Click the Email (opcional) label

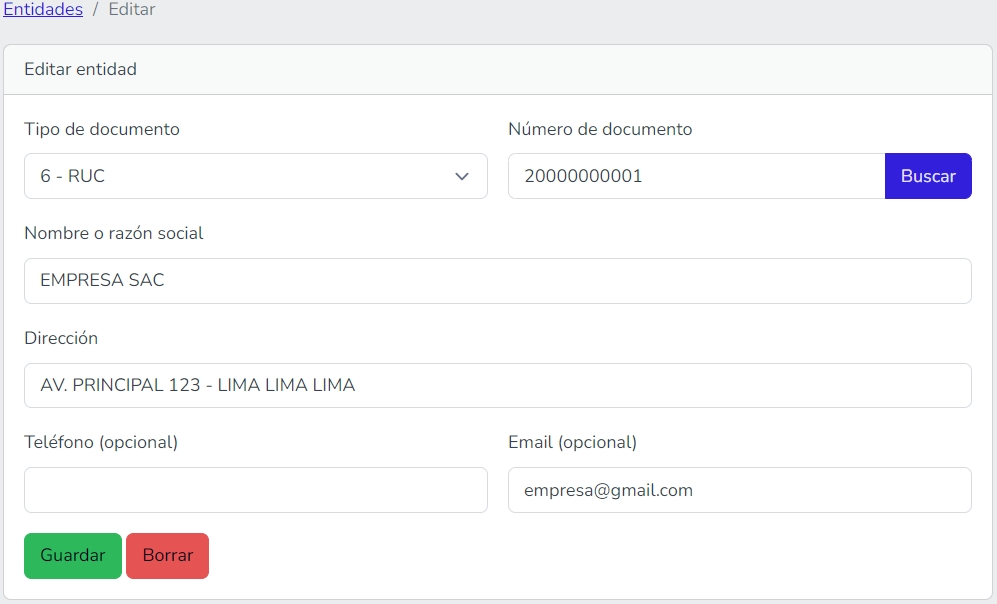(572, 442)
